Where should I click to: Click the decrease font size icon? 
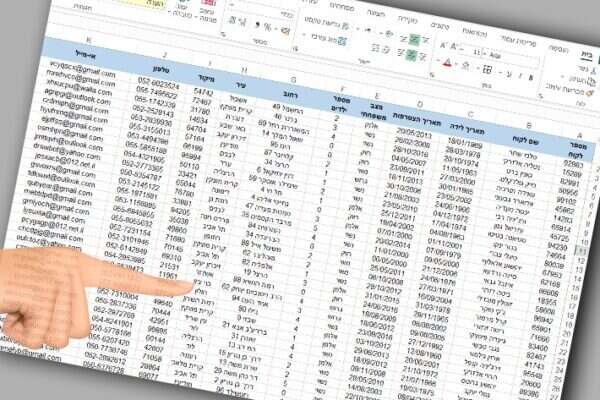pos(454,47)
